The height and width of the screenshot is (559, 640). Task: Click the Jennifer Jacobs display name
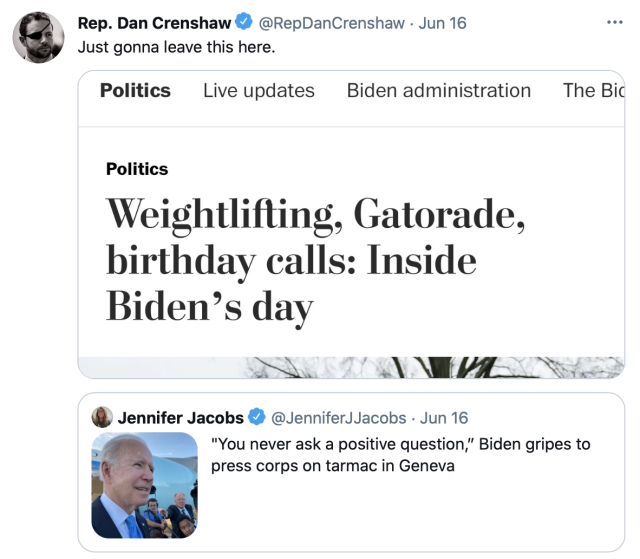point(180,417)
